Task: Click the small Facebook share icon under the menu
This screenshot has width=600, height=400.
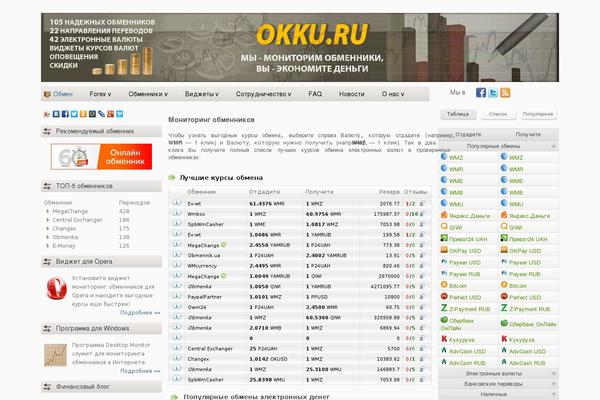Action: click(65, 114)
